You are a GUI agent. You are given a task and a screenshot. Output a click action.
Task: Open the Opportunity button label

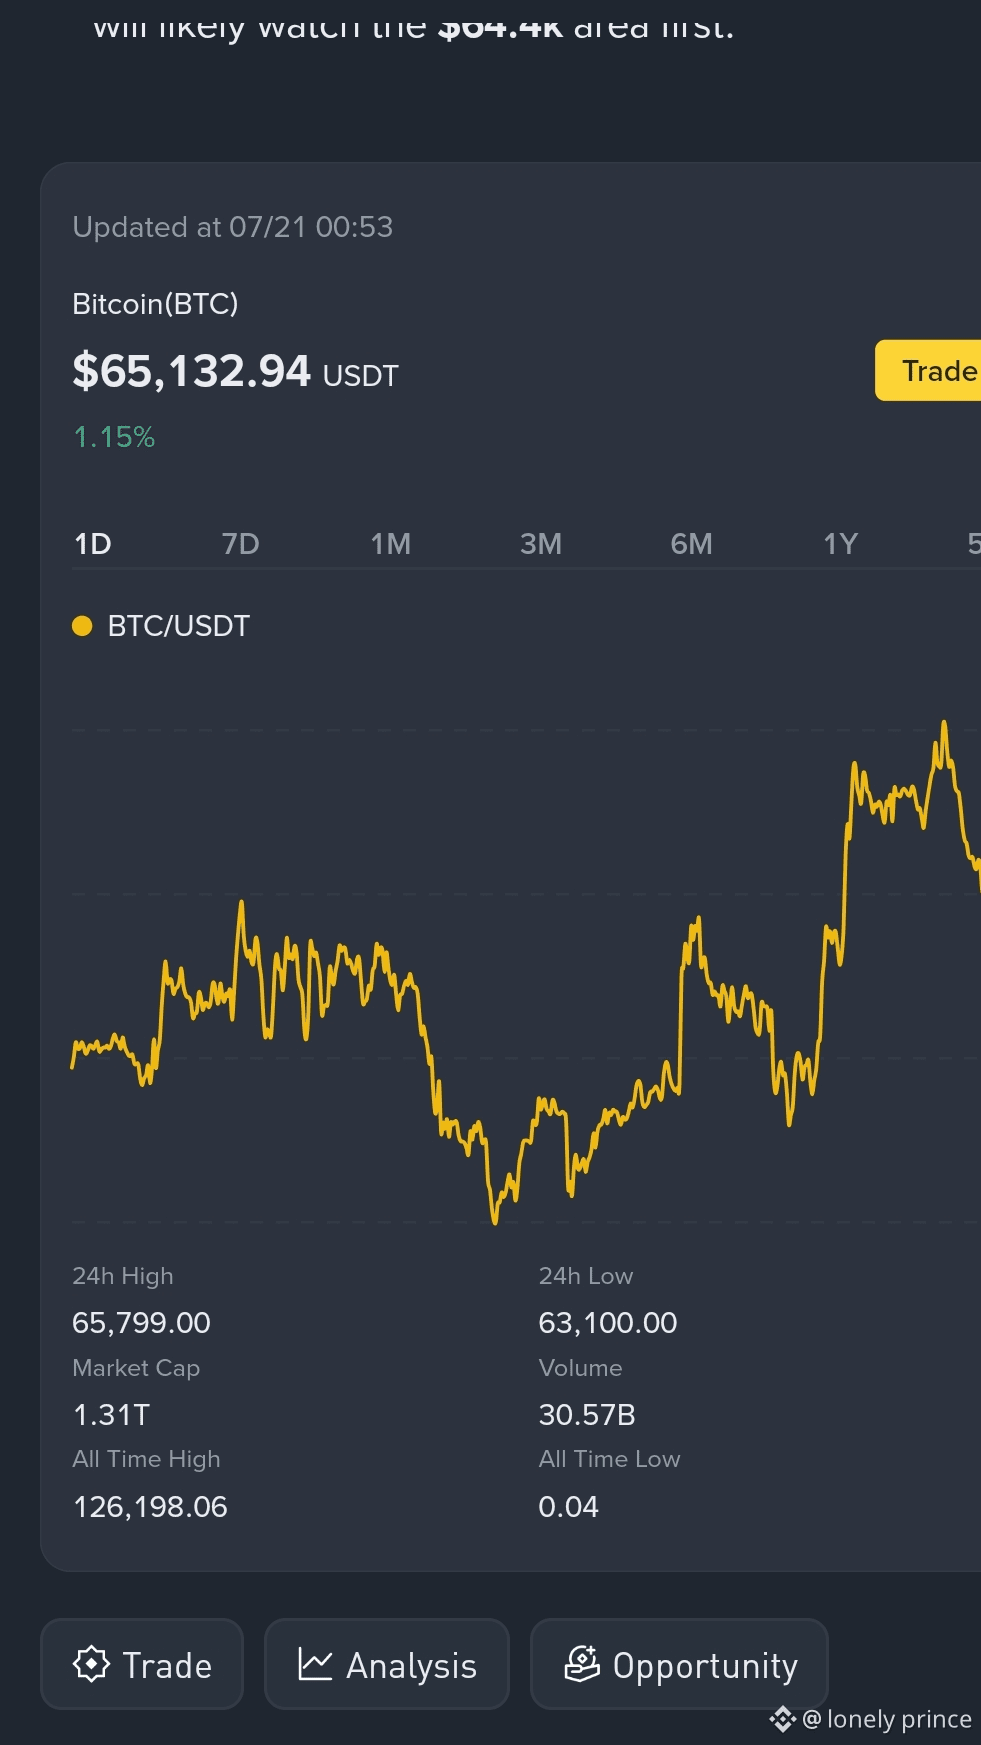point(705,1666)
